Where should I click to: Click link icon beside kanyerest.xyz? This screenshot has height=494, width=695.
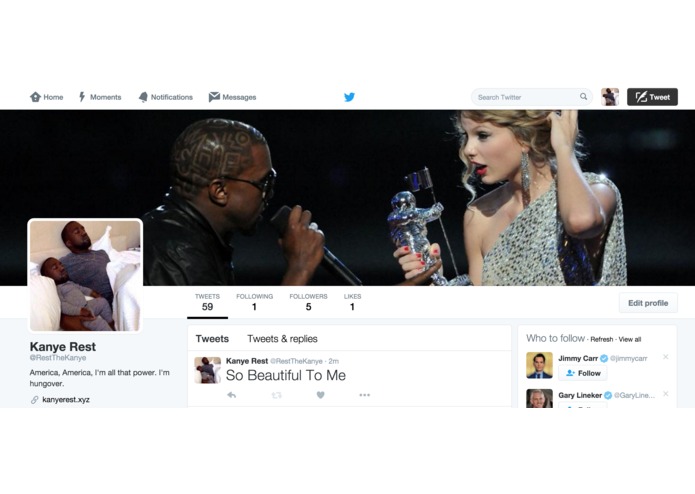35,400
